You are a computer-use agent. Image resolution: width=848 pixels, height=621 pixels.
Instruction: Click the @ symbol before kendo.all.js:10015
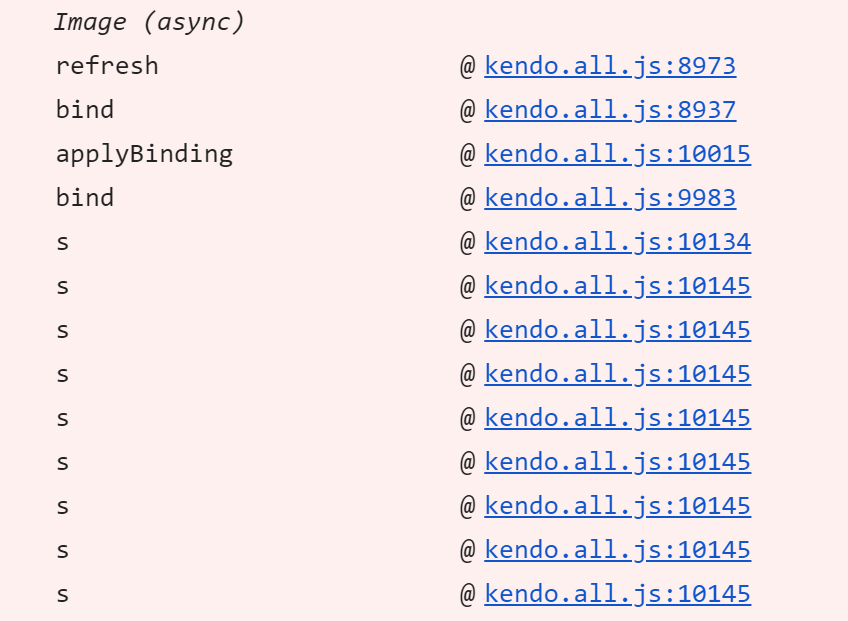(x=467, y=155)
